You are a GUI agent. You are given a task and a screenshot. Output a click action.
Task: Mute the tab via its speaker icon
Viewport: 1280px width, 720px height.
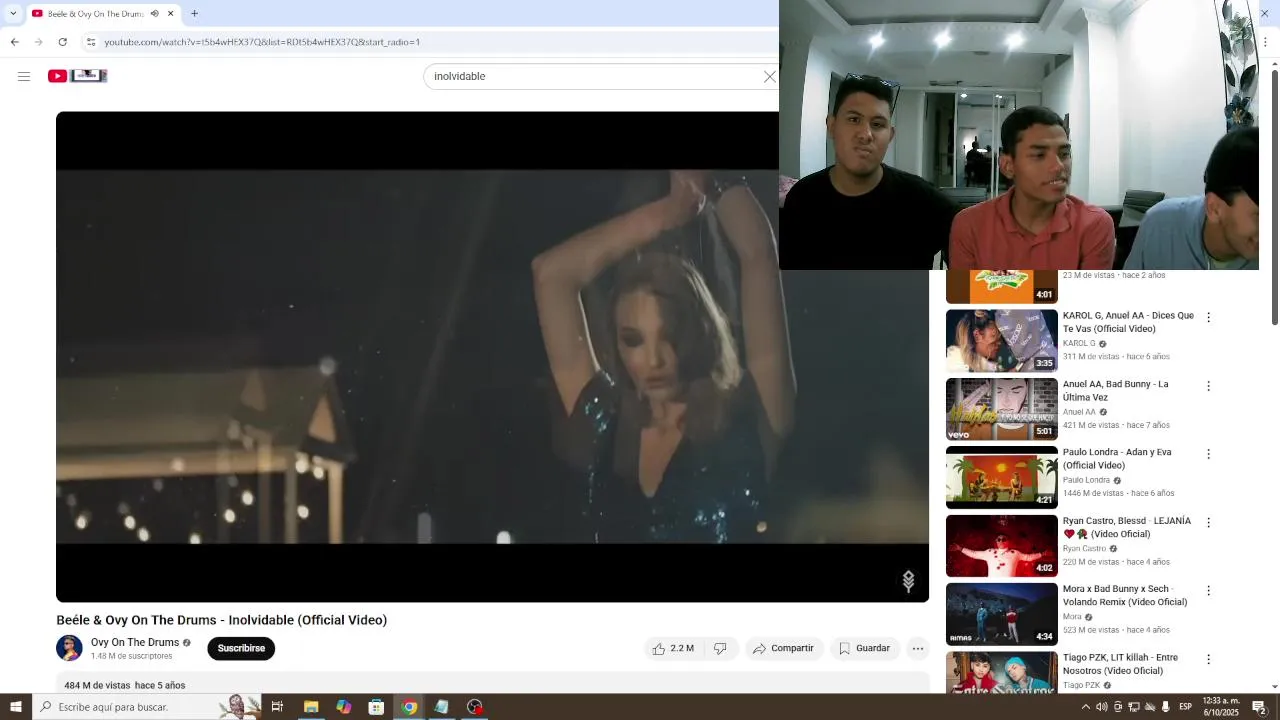[x=154, y=14]
